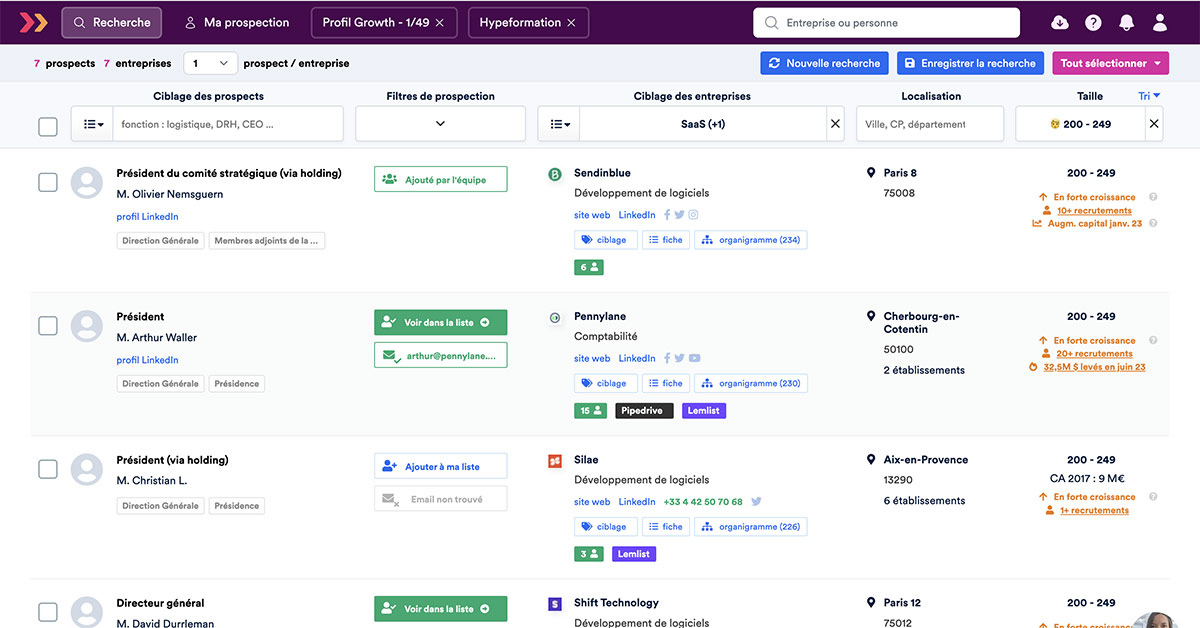Close the Hypeformation tab
Viewport: 1200px width, 628px height.
[571, 23]
